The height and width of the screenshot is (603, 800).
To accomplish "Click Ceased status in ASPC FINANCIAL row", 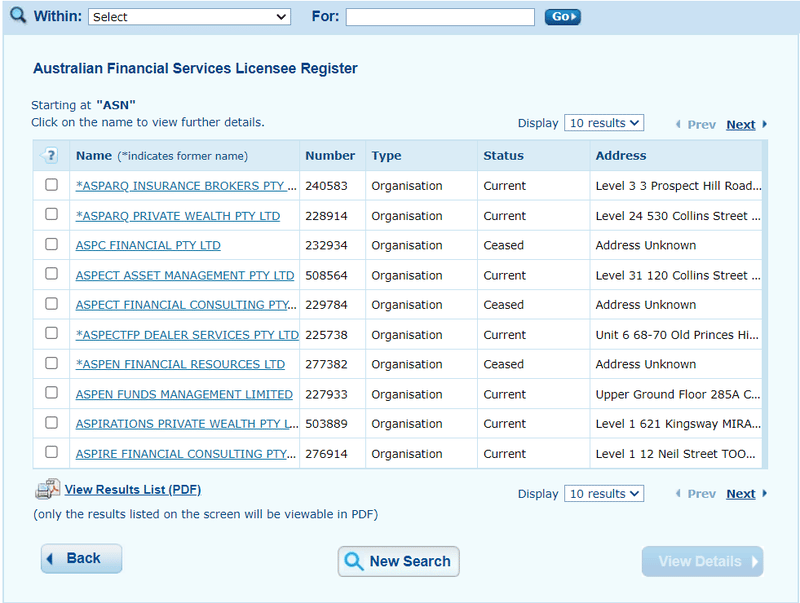I will pos(504,246).
